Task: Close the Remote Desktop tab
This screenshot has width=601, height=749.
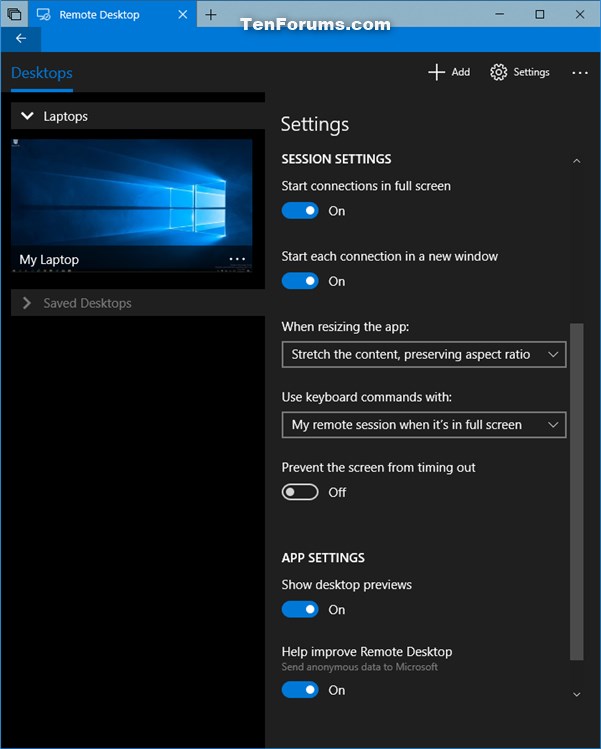Action: point(182,15)
